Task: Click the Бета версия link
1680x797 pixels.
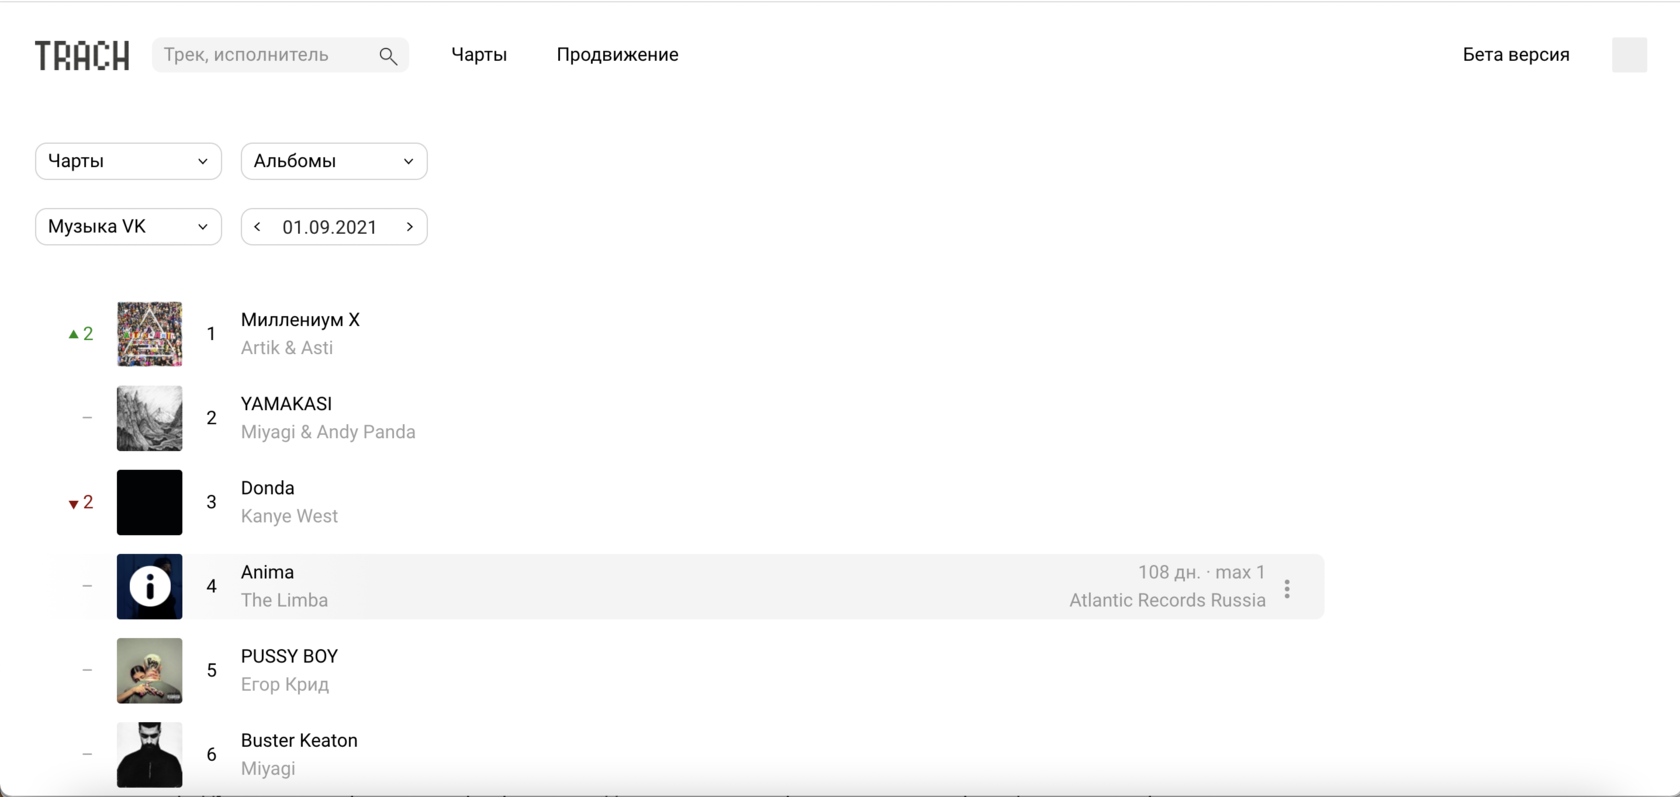Action: click(x=1515, y=55)
